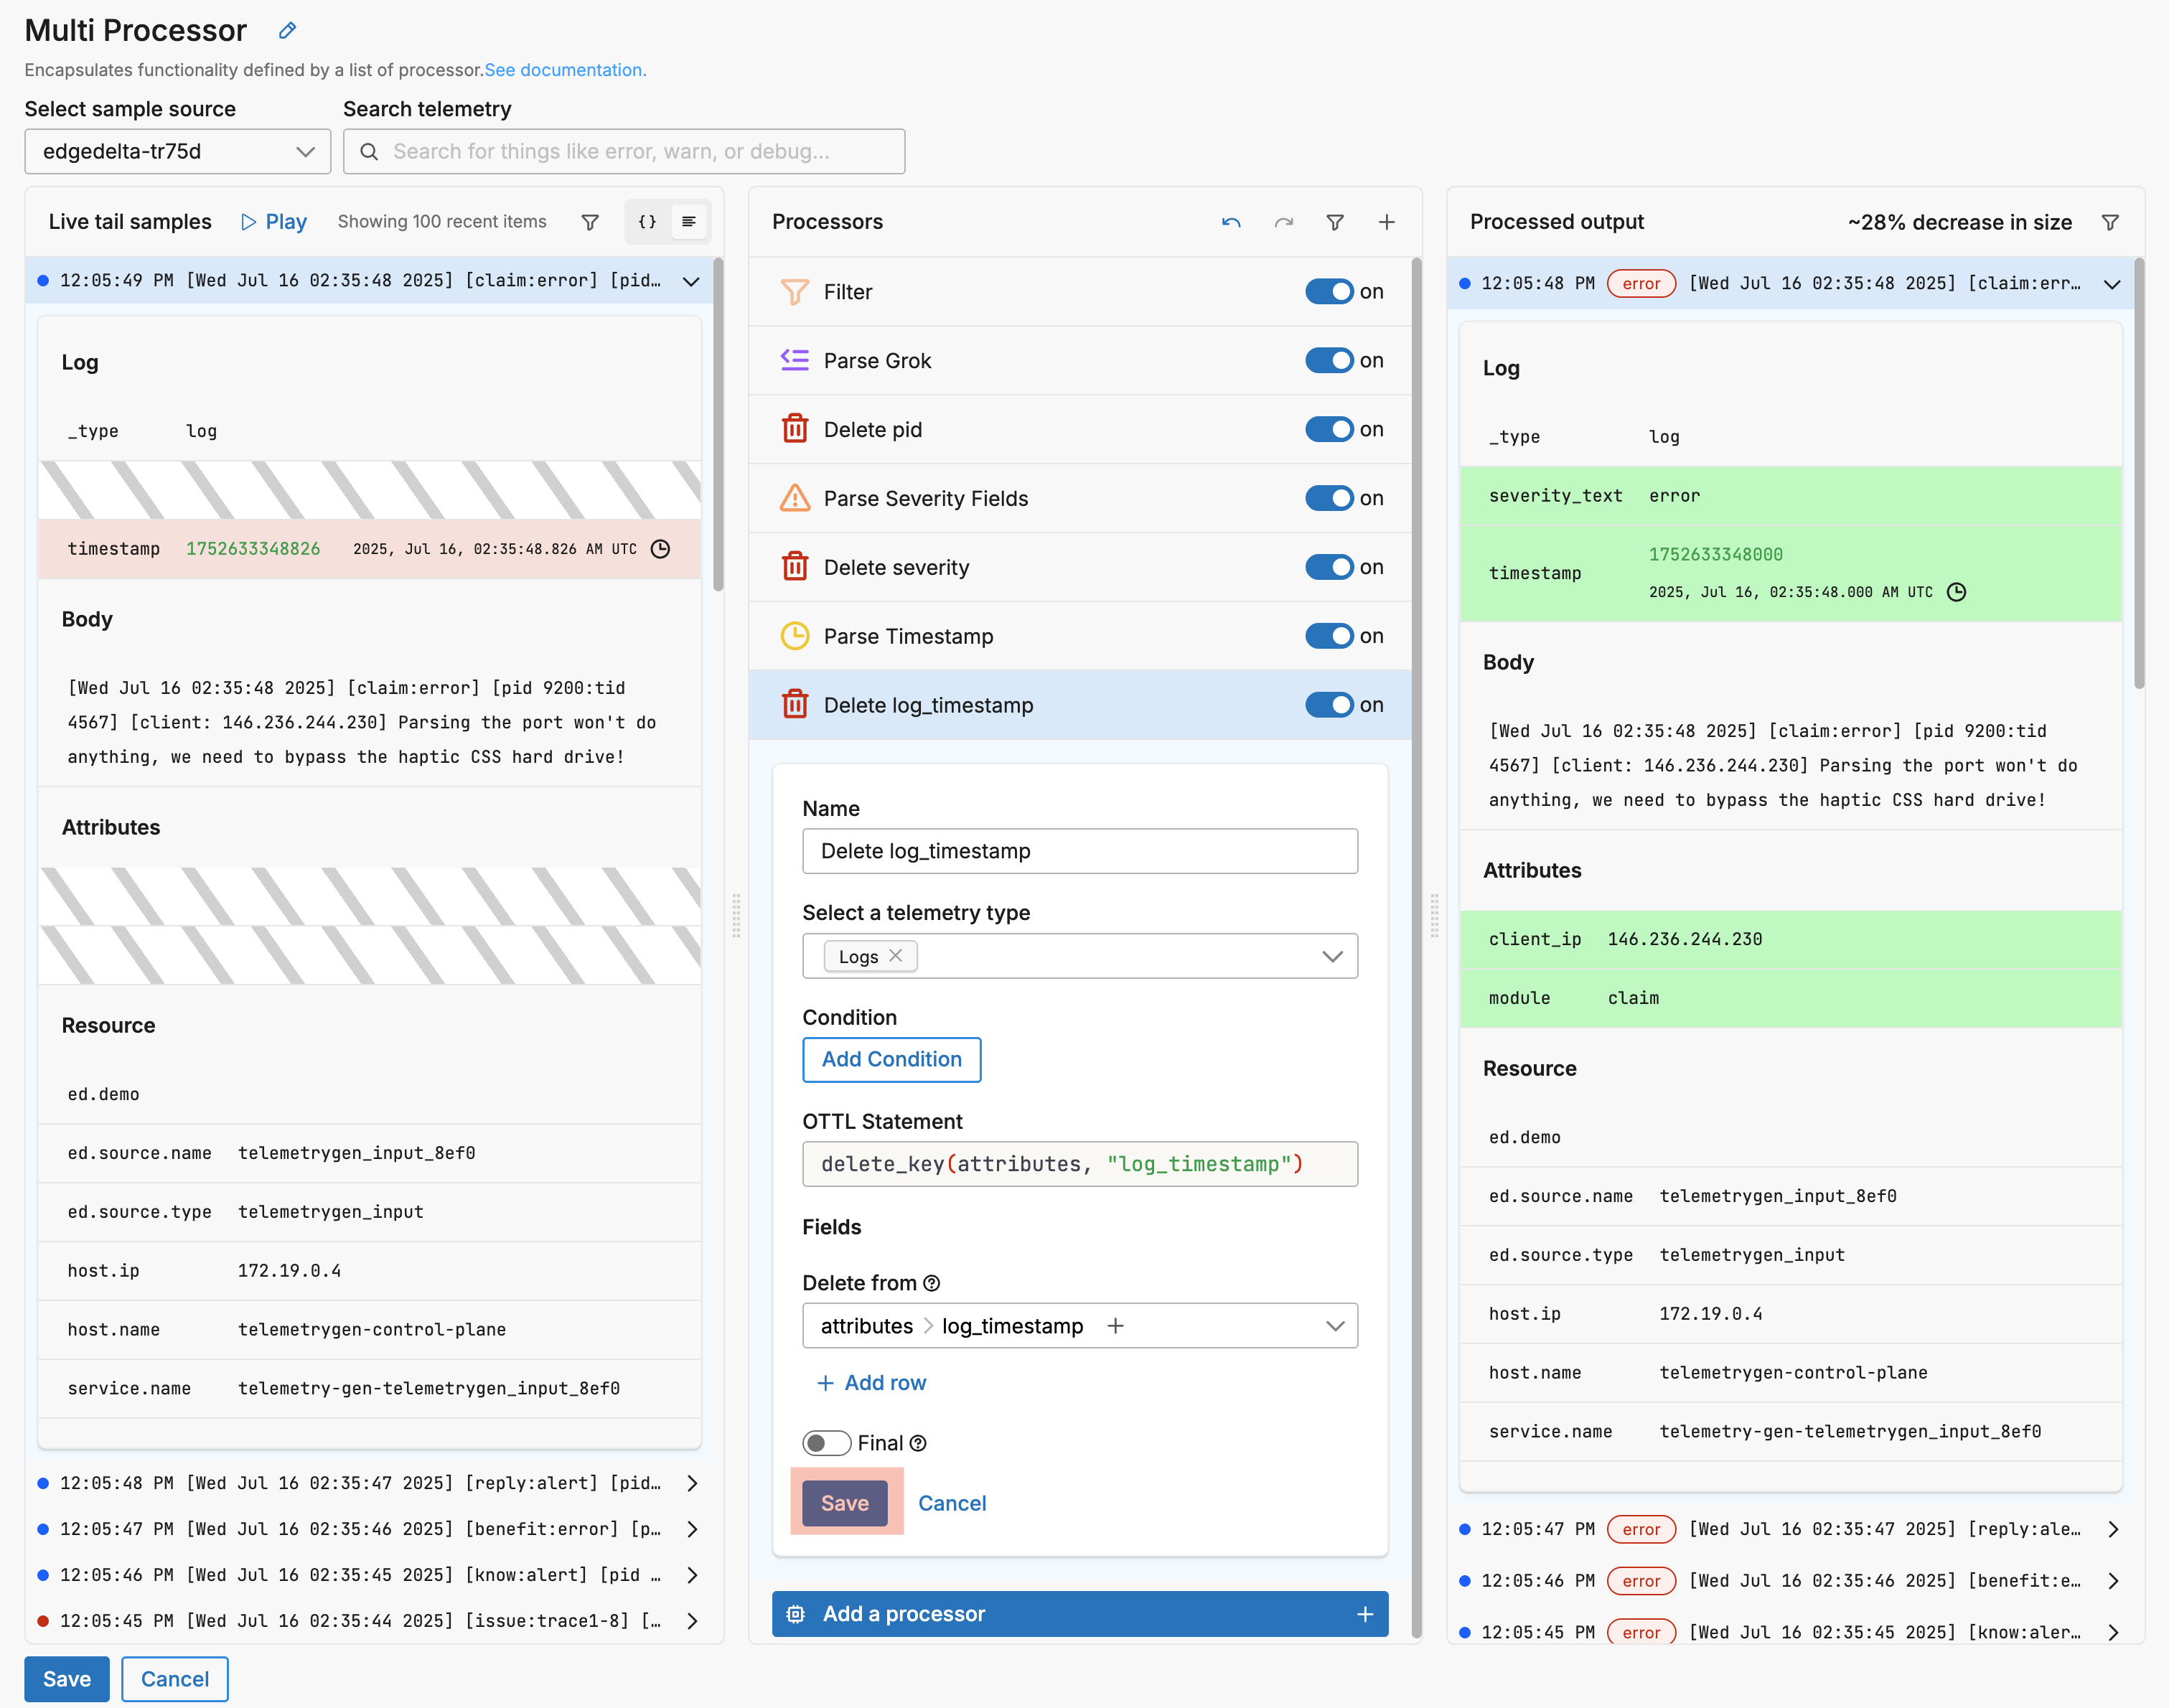
Task: Select the Delete pid processor row
Action: [1080, 429]
